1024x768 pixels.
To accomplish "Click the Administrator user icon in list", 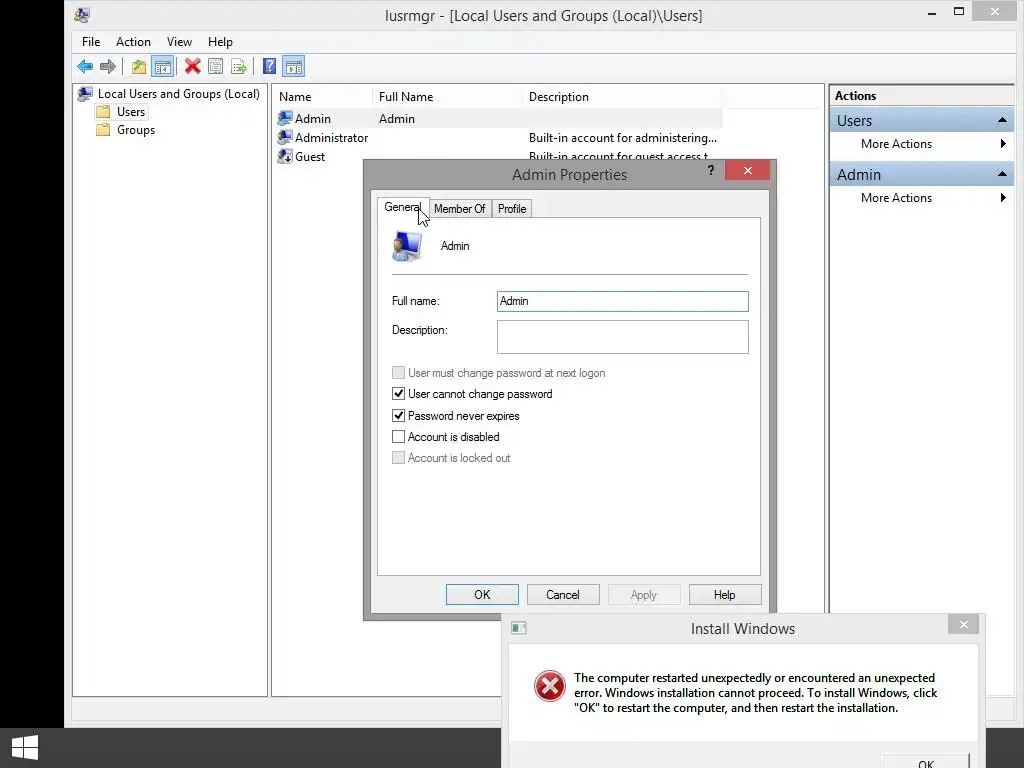I will pos(285,137).
